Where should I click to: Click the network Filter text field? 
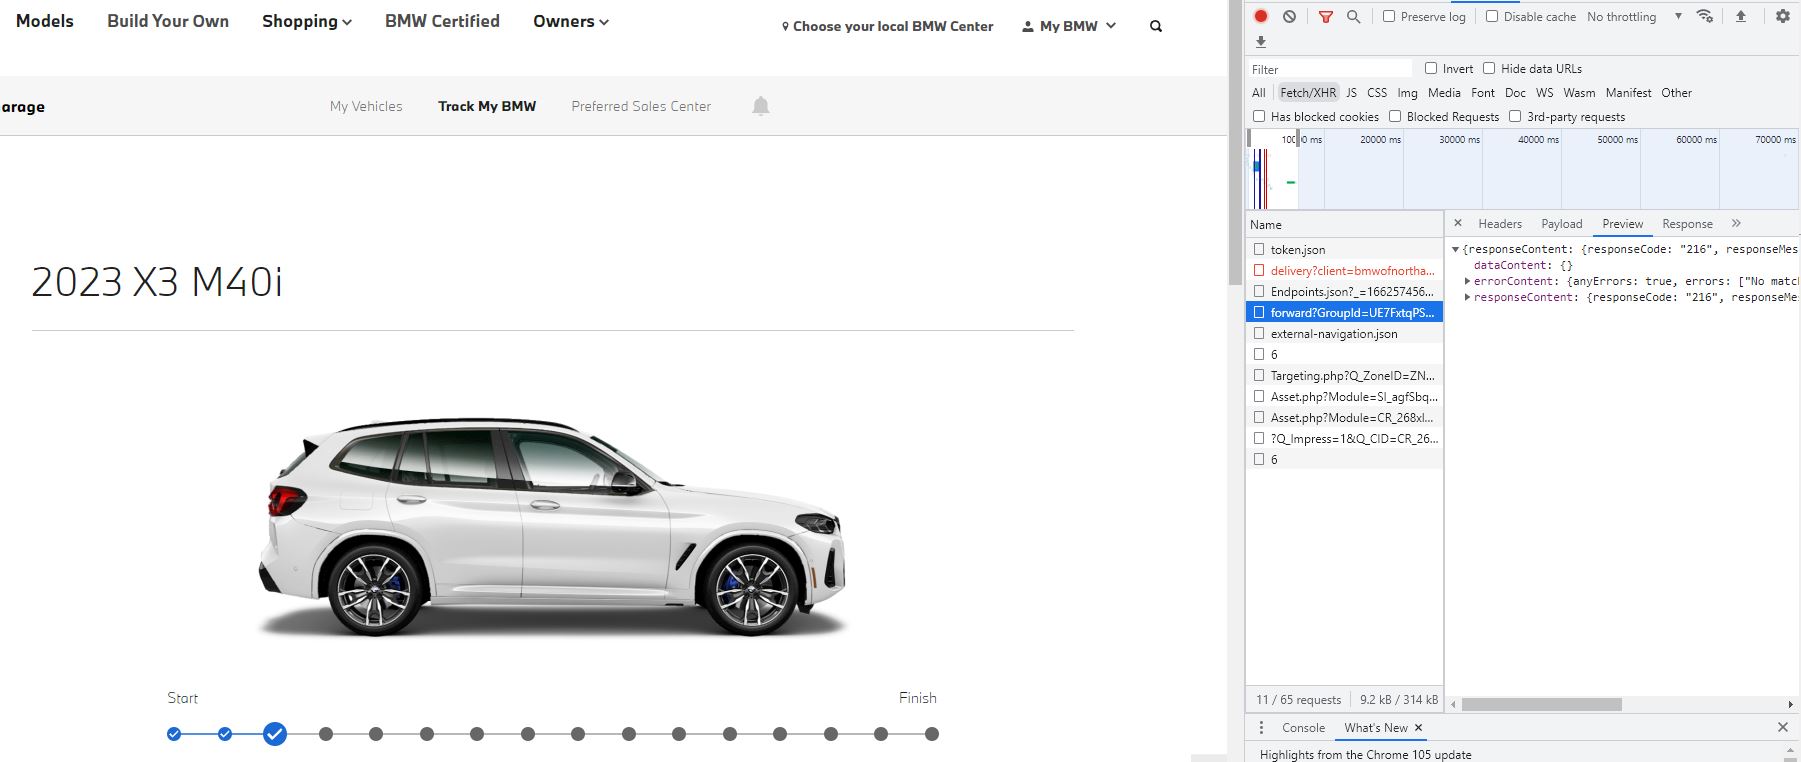point(1330,69)
